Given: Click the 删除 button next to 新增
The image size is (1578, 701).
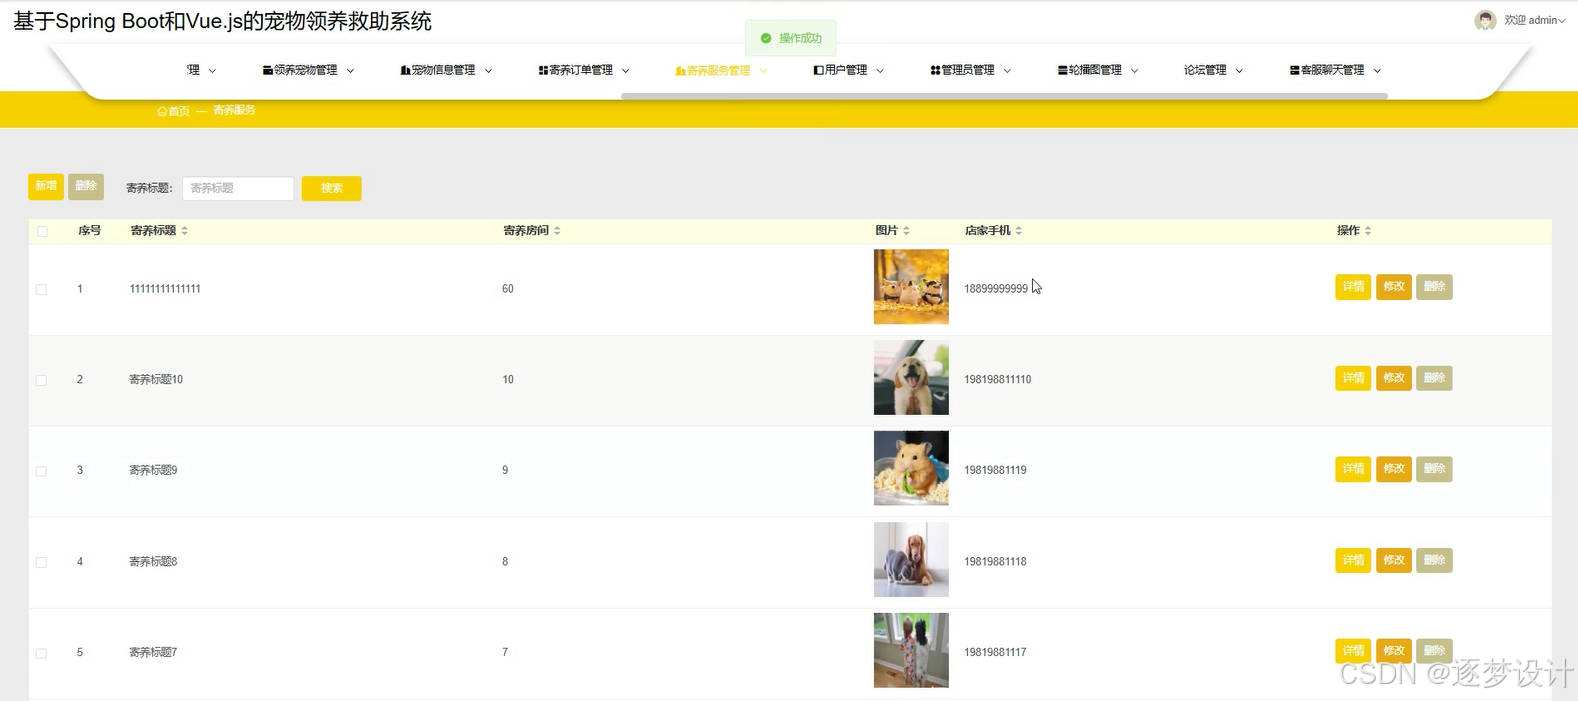Looking at the screenshot, I should 86,186.
